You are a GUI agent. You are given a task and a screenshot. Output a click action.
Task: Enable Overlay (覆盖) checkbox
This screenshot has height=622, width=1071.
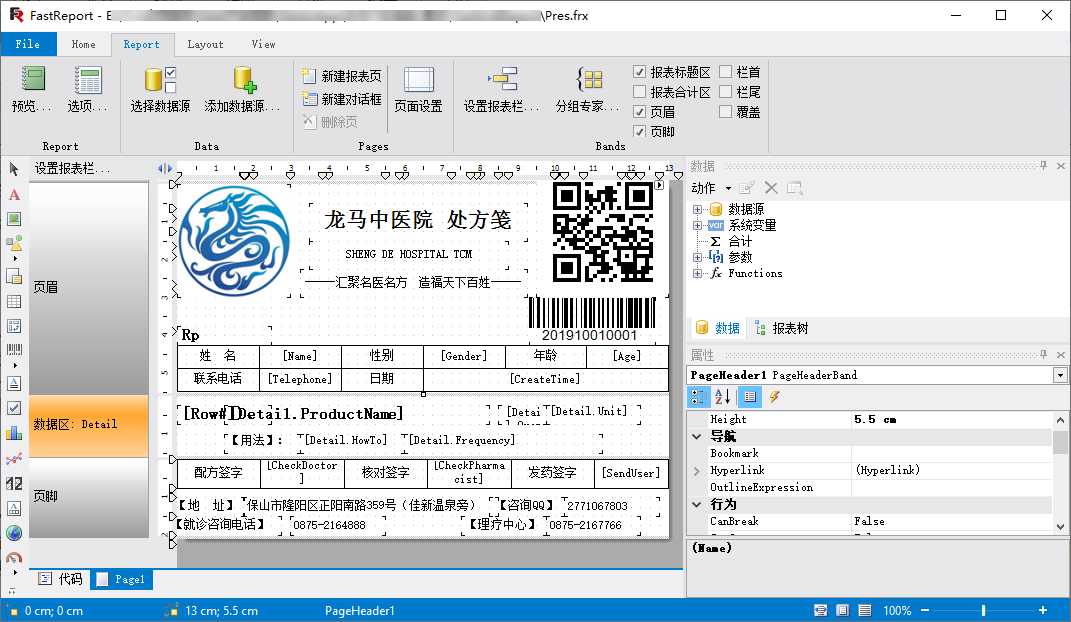click(725, 111)
